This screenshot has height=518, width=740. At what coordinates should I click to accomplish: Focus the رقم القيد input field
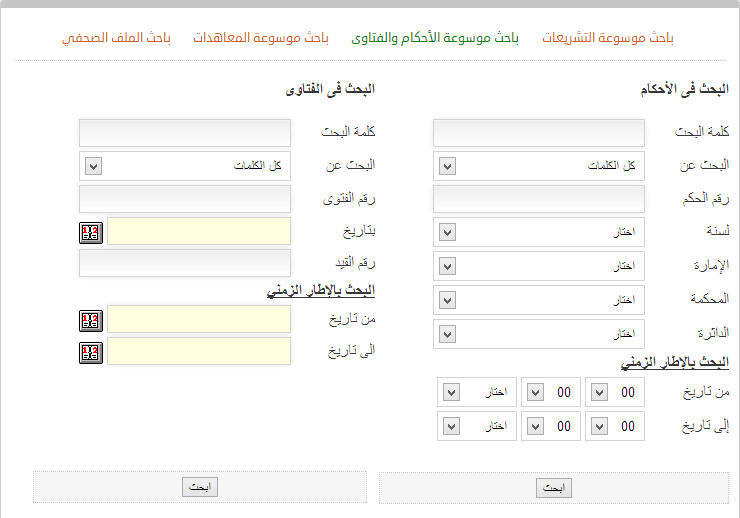coord(185,263)
